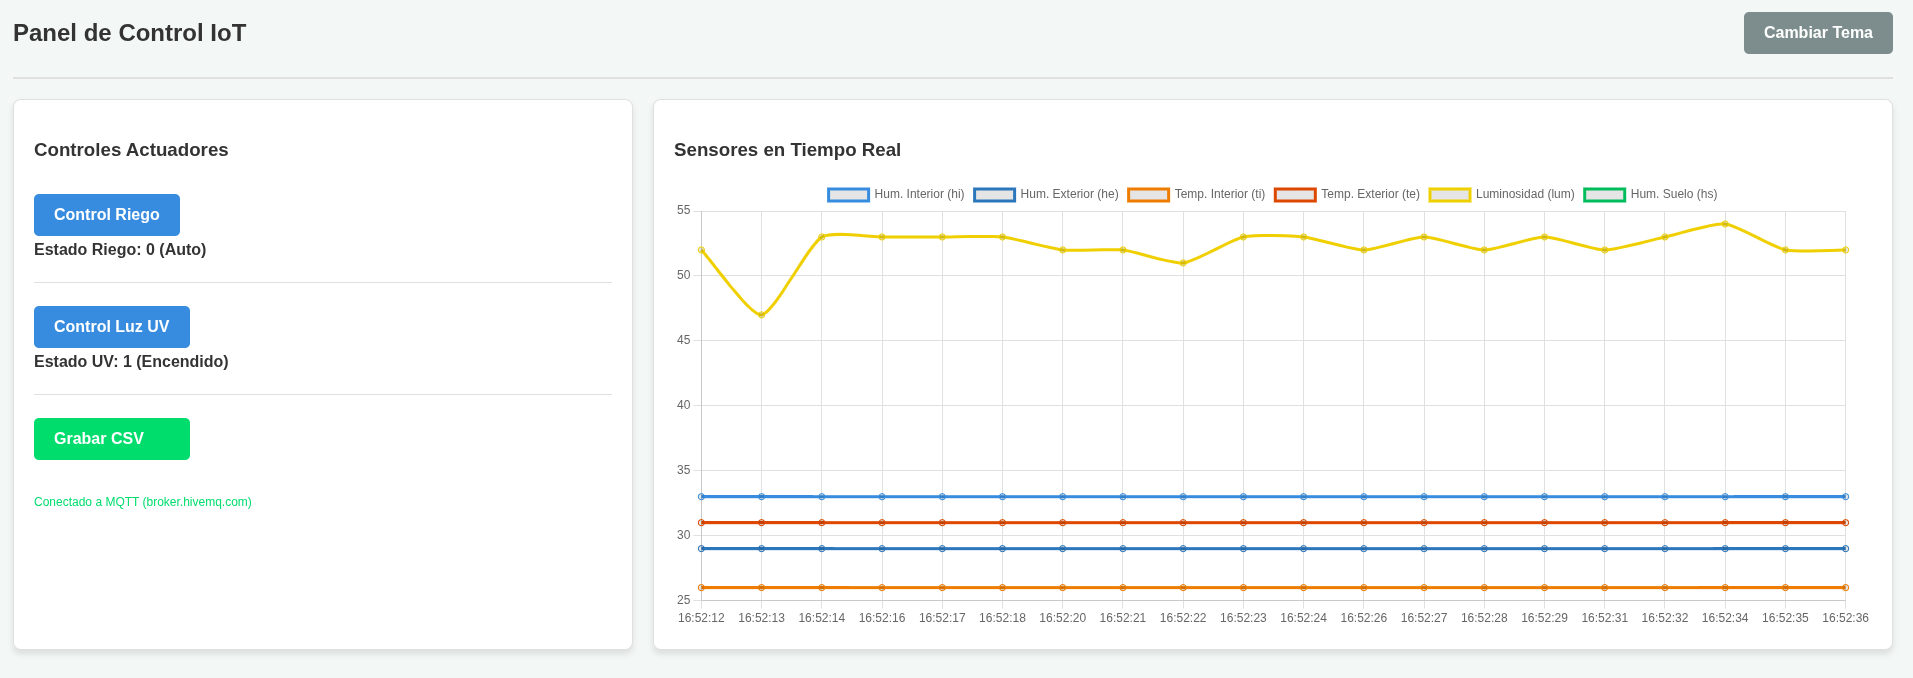Click the Panel de Control IoT title
The height and width of the screenshot is (678, 1913).
pyautogui.click(x=129, y=33)
